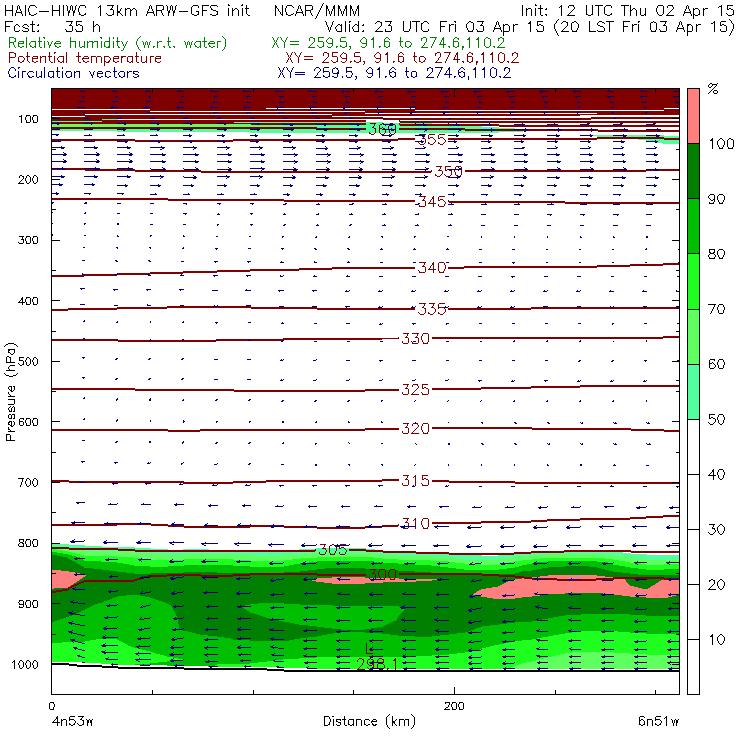740x740 pixels.
Task: Click the 330 contour label
Action: [416, 338]
